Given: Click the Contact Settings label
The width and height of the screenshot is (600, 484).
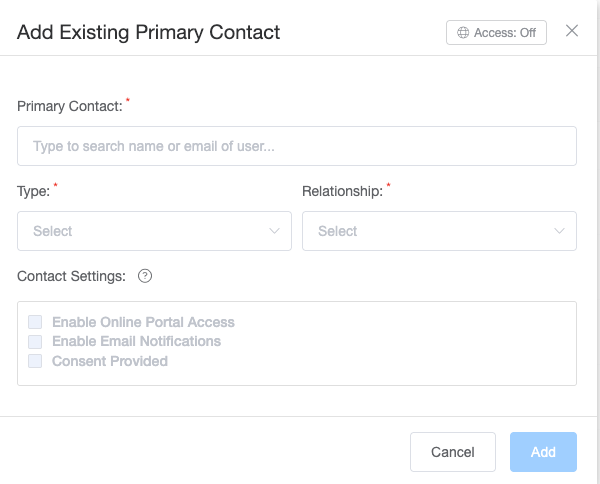Looking at the screenshot, I should click(72, 276).
